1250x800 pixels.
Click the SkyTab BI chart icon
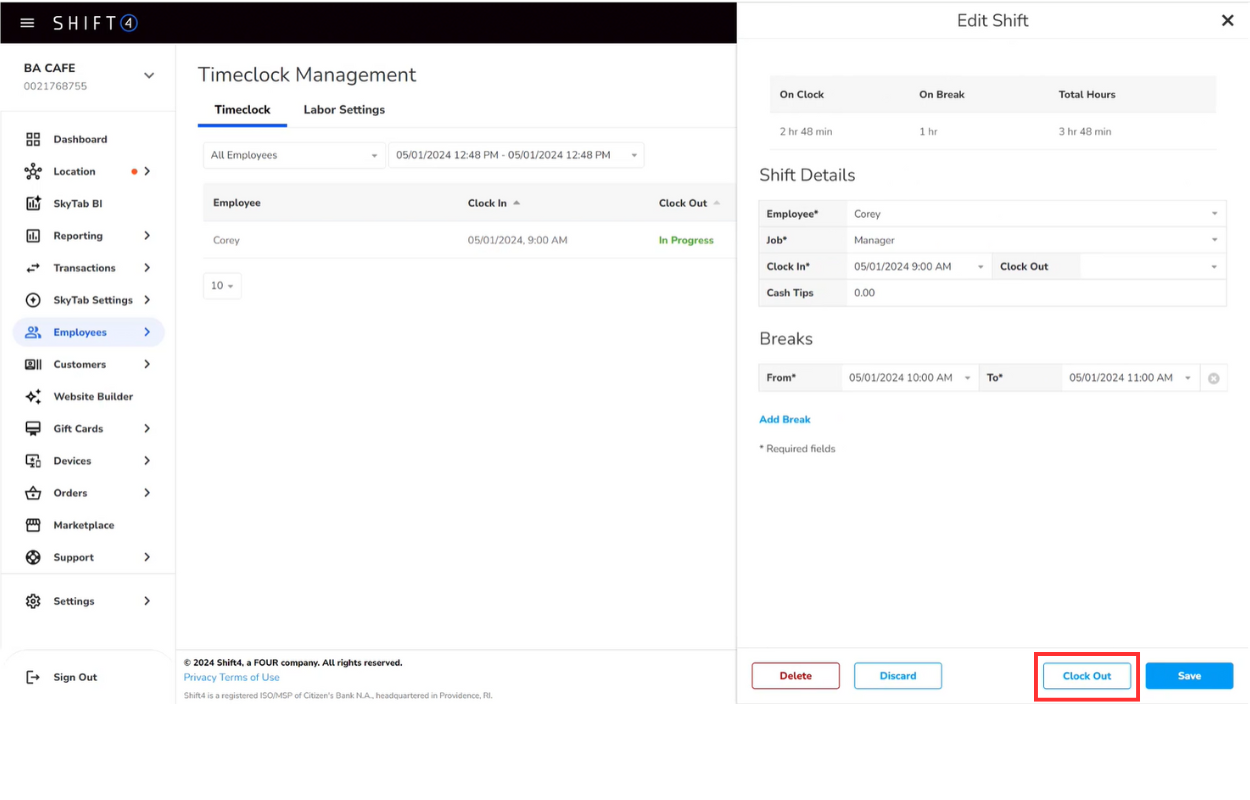click(33, 204)
